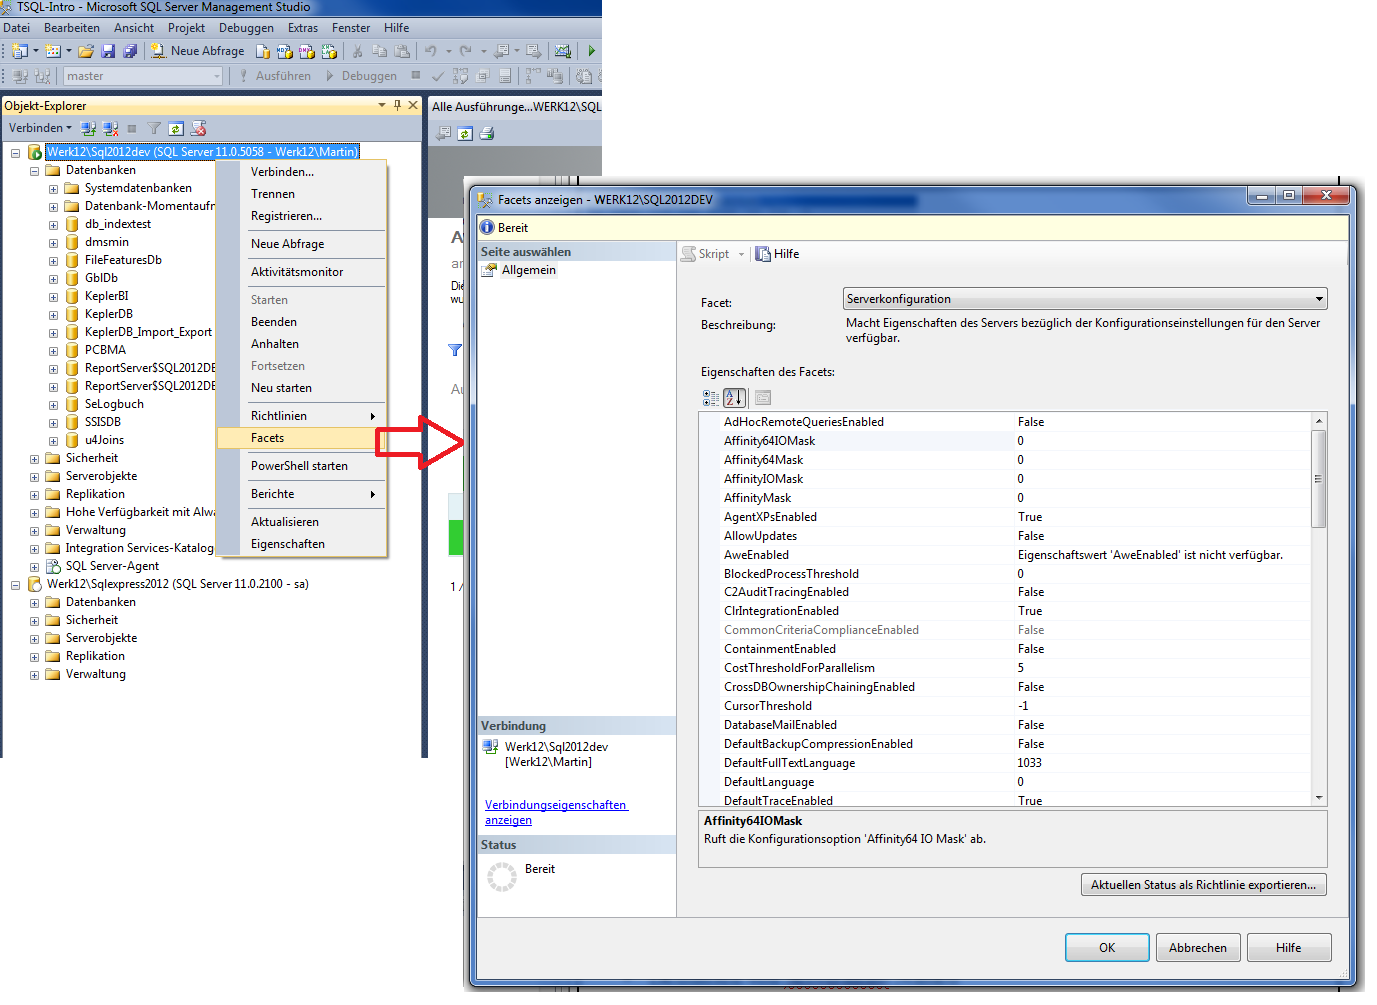The image size is (1377, 1005).
Task: Expand the Sicherheit folder under Sql2012dev
Action: [34, 459]
